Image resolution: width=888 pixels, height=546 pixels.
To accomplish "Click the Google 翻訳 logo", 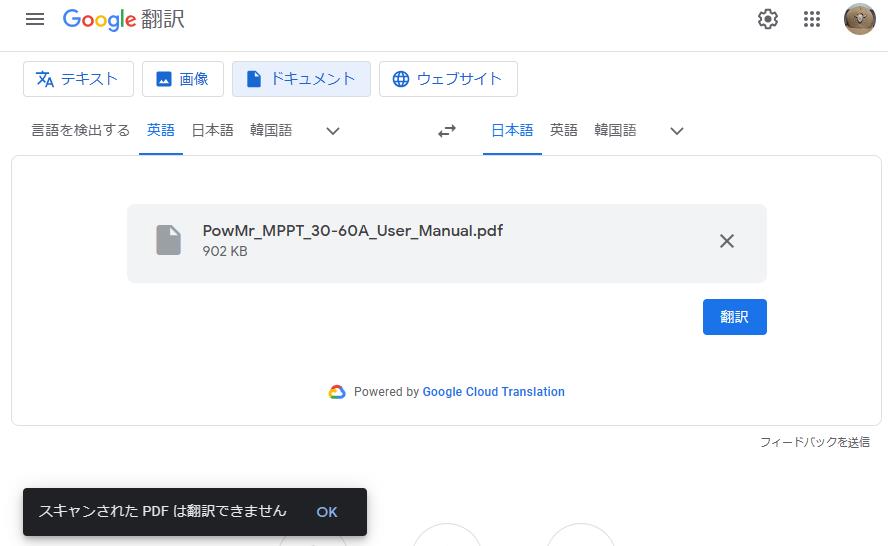I will [123, 19].
